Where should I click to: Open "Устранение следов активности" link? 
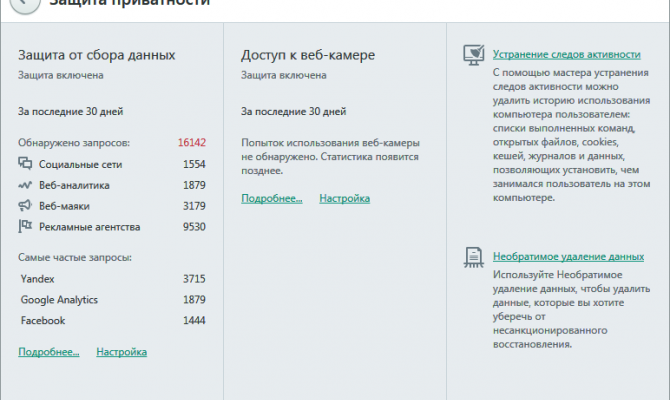click(567, 55)
